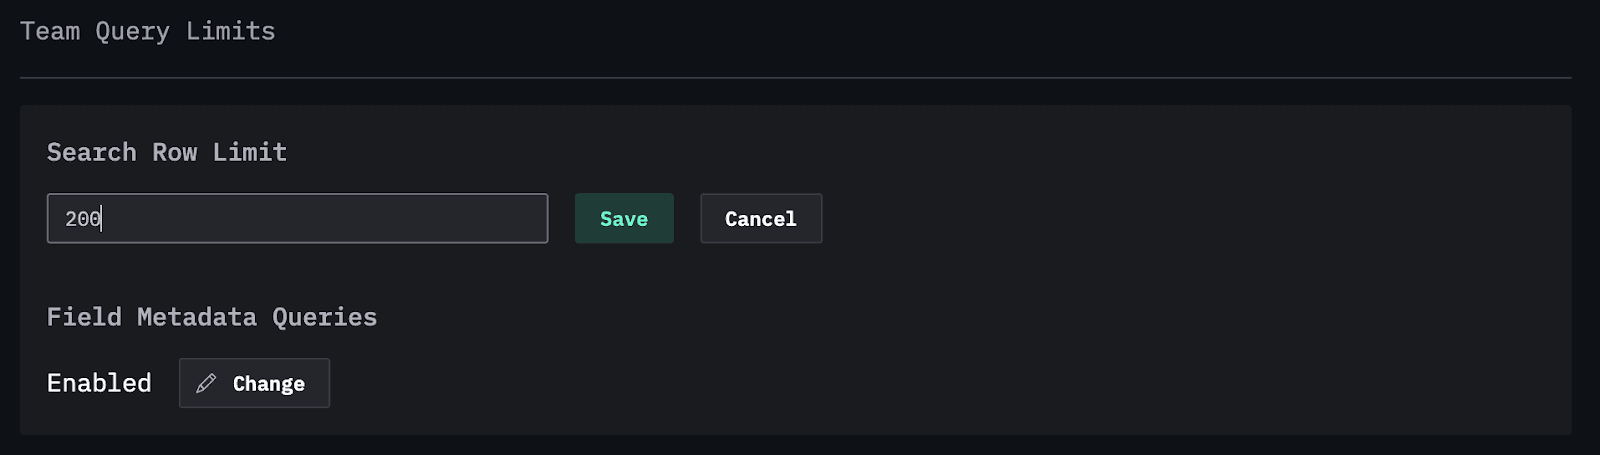Click the pencil icon beside Change
Image resolution: width=1600 pixels, height=455 pixels.
(x=206, y=384)
